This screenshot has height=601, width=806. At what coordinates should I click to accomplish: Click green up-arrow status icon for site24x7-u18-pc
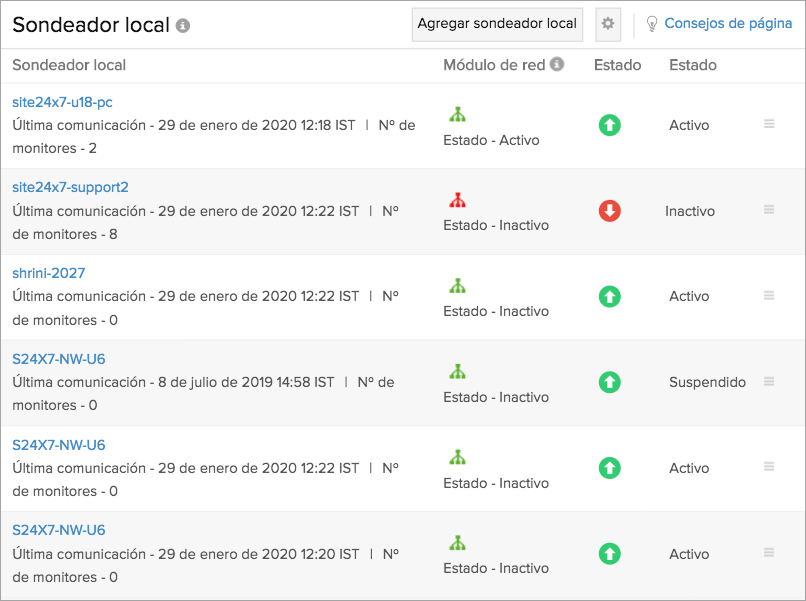click(610, 125)
